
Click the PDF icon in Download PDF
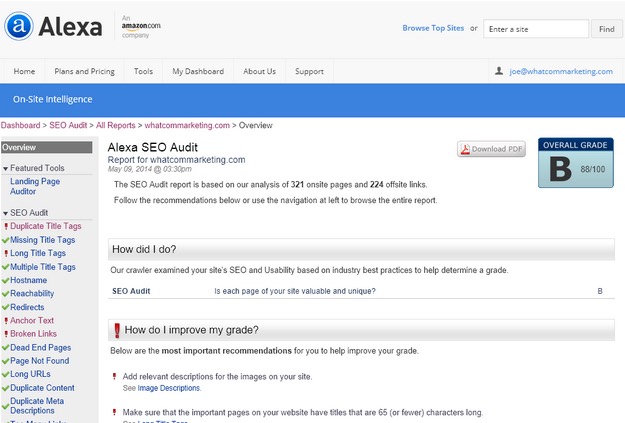click(x=465, y=149)
